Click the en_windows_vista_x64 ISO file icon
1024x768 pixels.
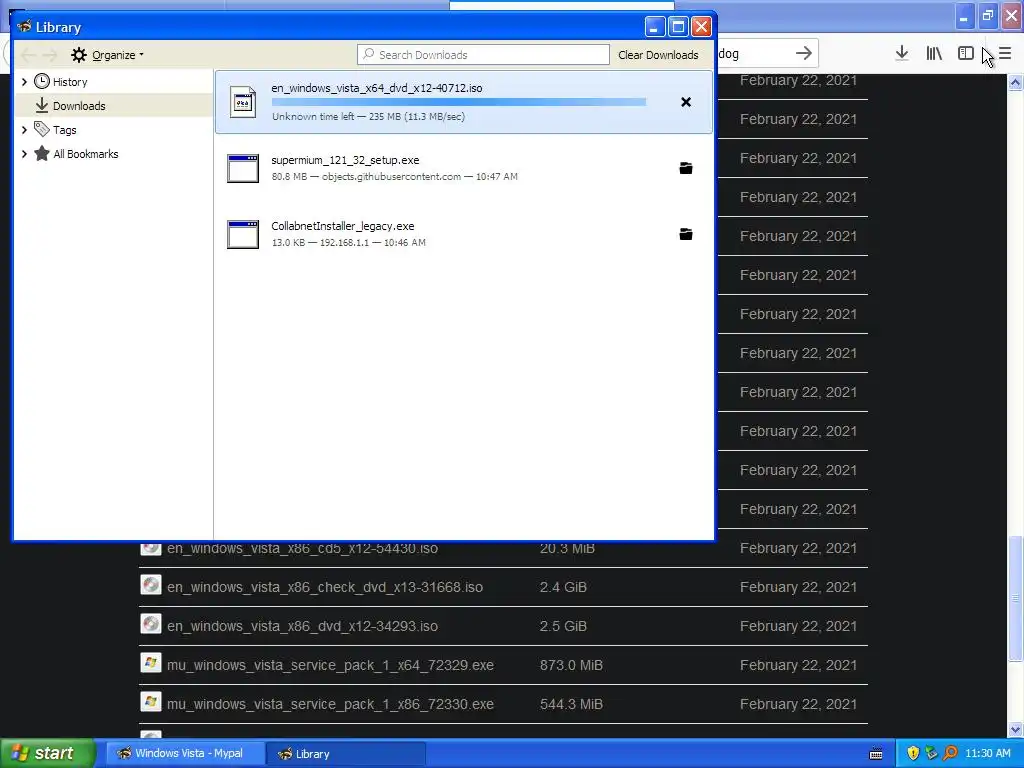[243, 102]
